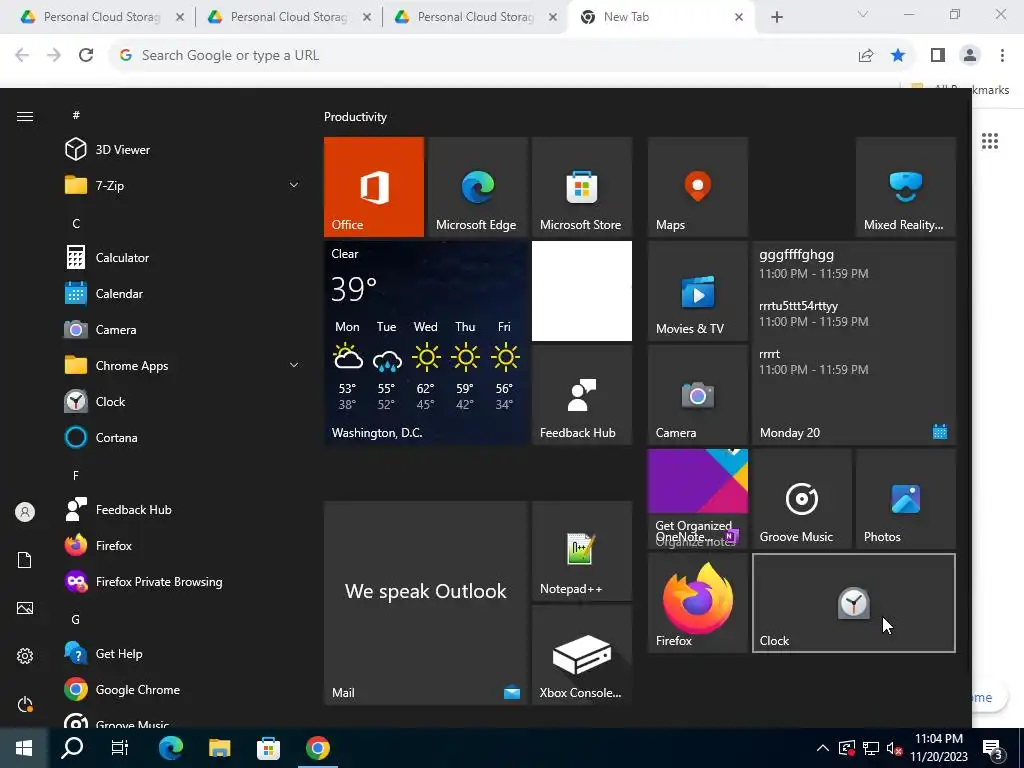The image size is (1024, 768).
Task: Open the Camera tile
Action: (x=697, y=395)
